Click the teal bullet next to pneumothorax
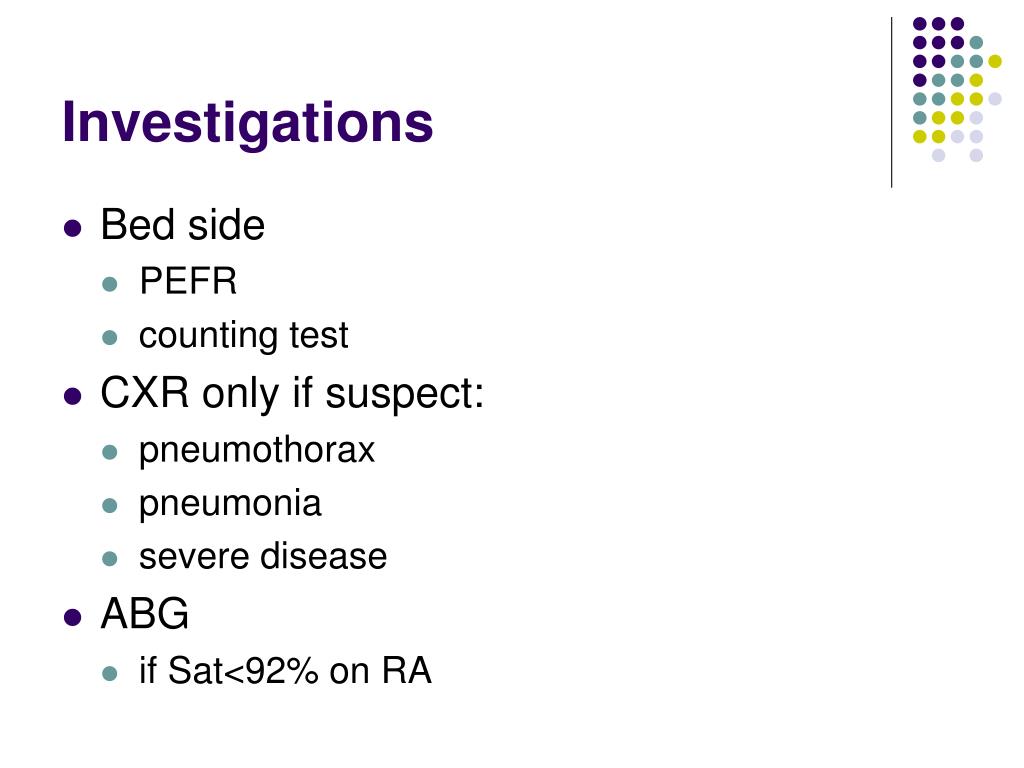The image size is (1024, 768). click(110, 452)
